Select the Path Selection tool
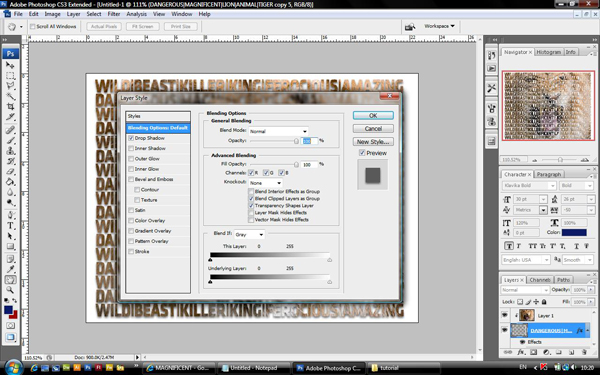This screenshot has width=600, height=375. [x=10, y=236]
